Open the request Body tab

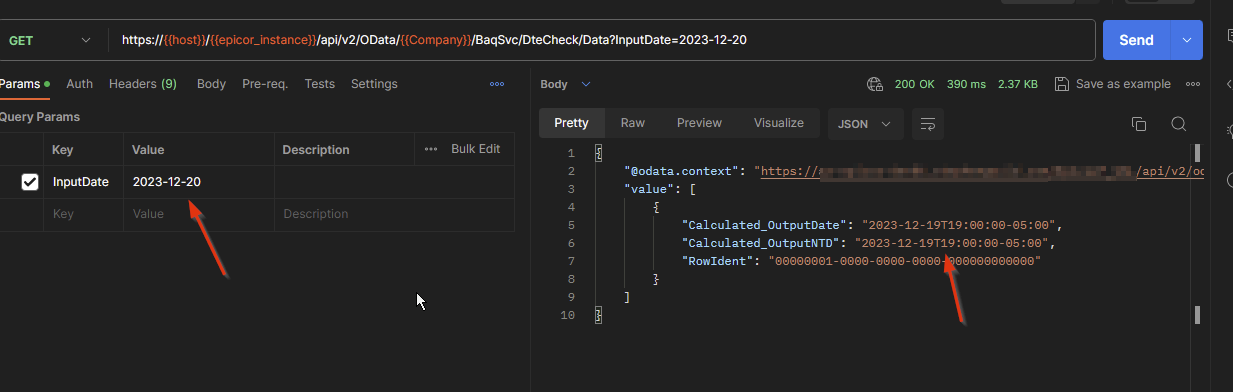point(211,84)
